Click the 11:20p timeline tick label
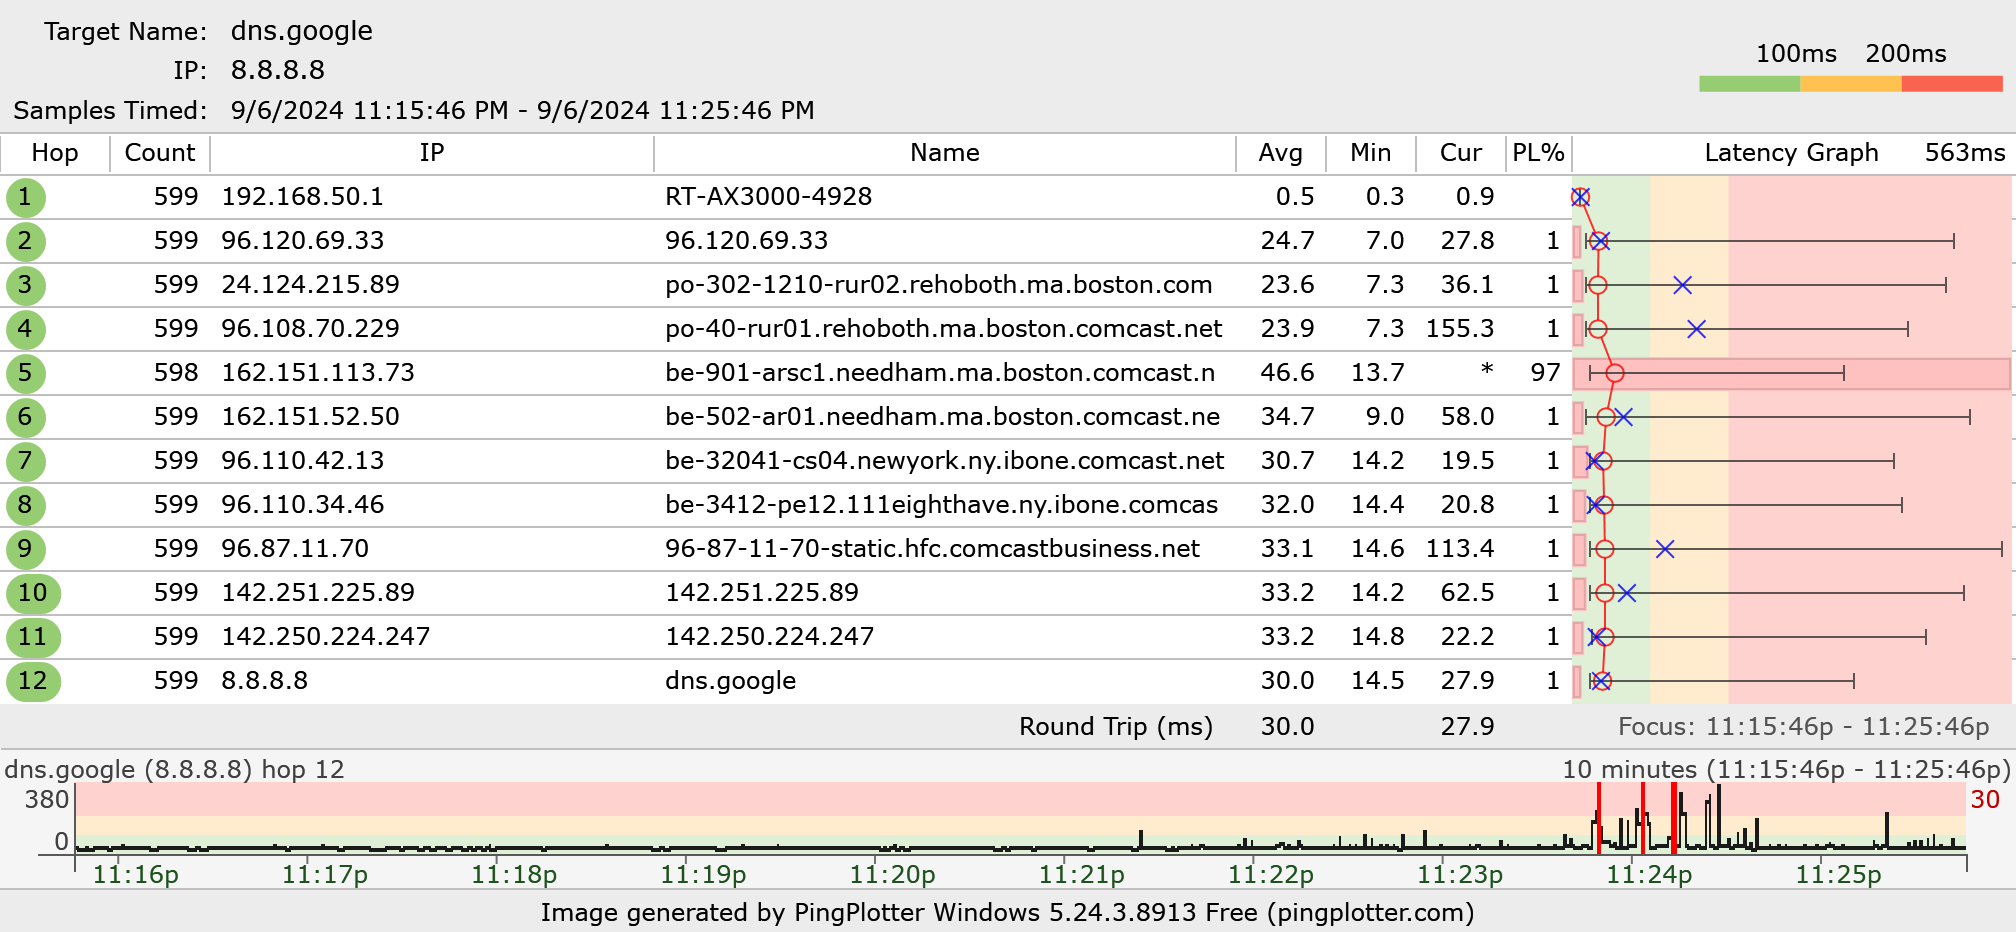Image resolution: width=2016 pixels, height=932 pixels. 892,875
